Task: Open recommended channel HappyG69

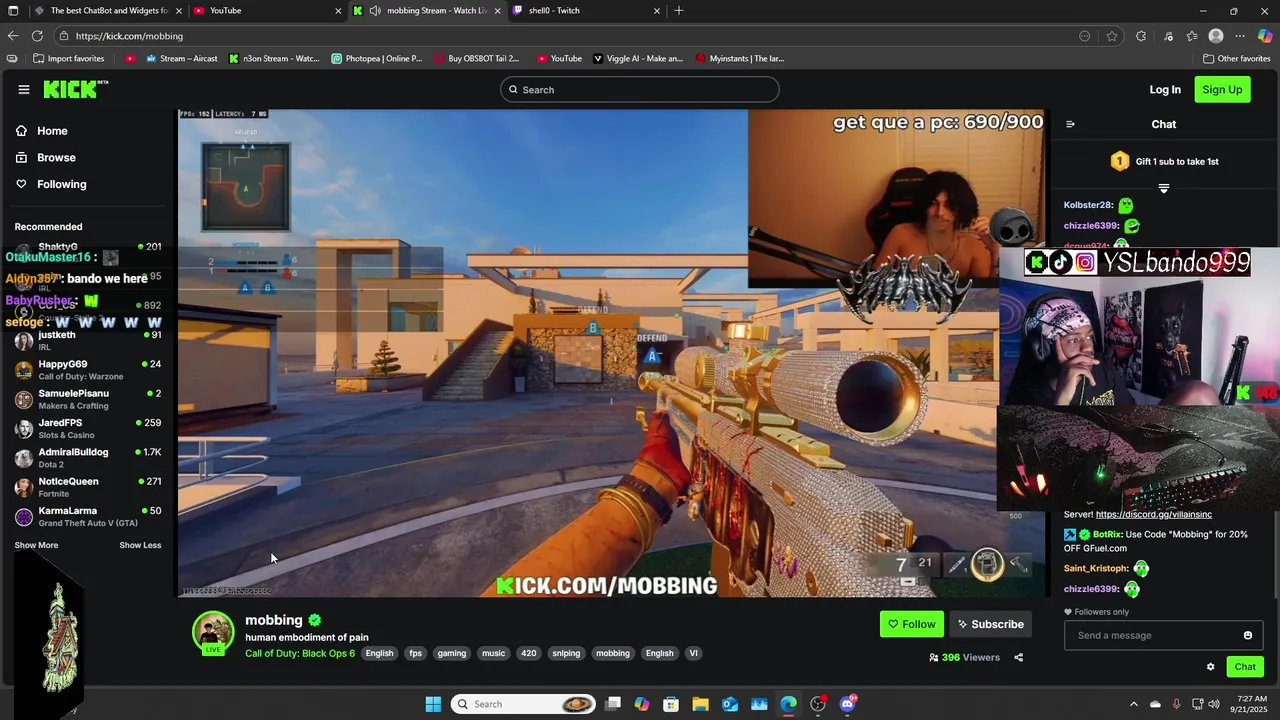Action: tap(88, 370)
